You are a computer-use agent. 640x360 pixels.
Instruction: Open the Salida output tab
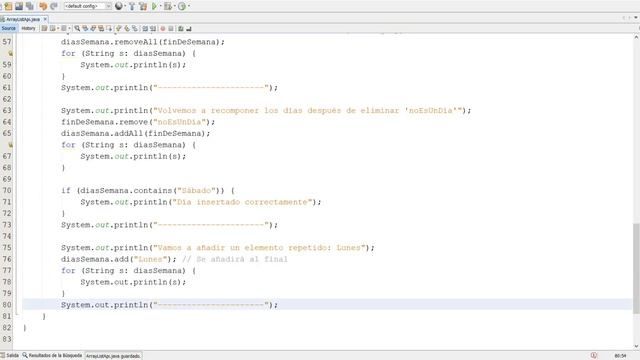[10, 356]
